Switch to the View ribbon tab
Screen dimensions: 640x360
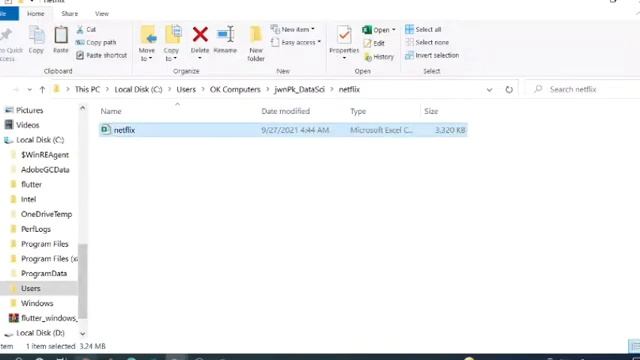click(x=102, y=13)
